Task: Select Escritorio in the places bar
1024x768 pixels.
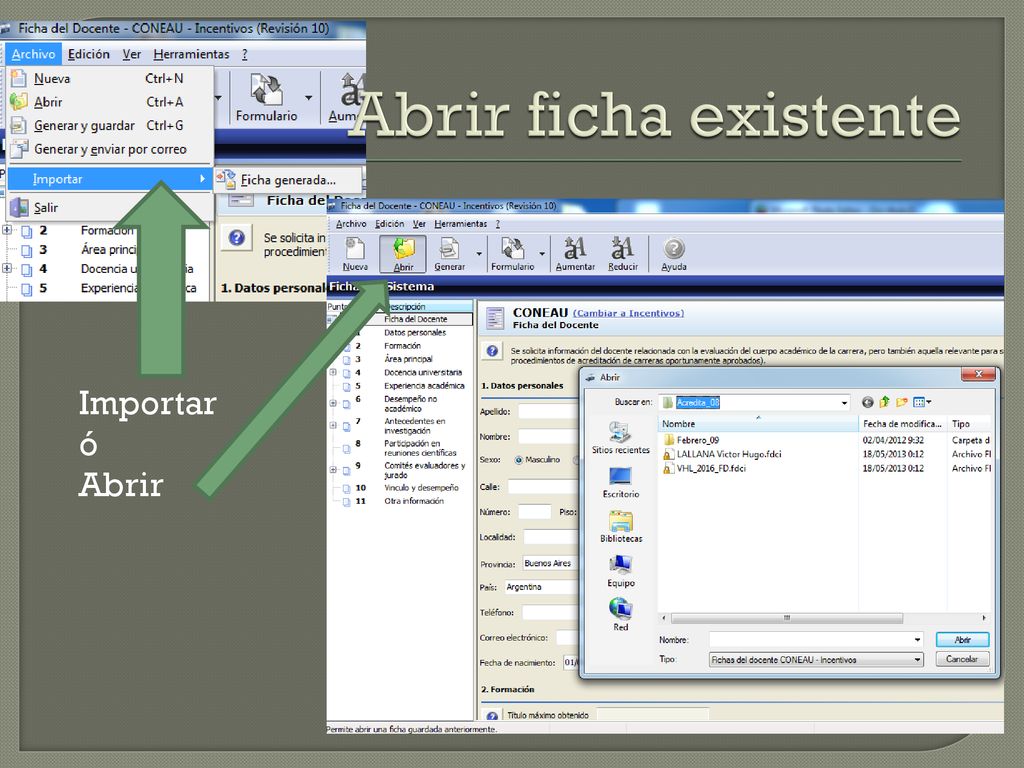Action: [620, 482]
